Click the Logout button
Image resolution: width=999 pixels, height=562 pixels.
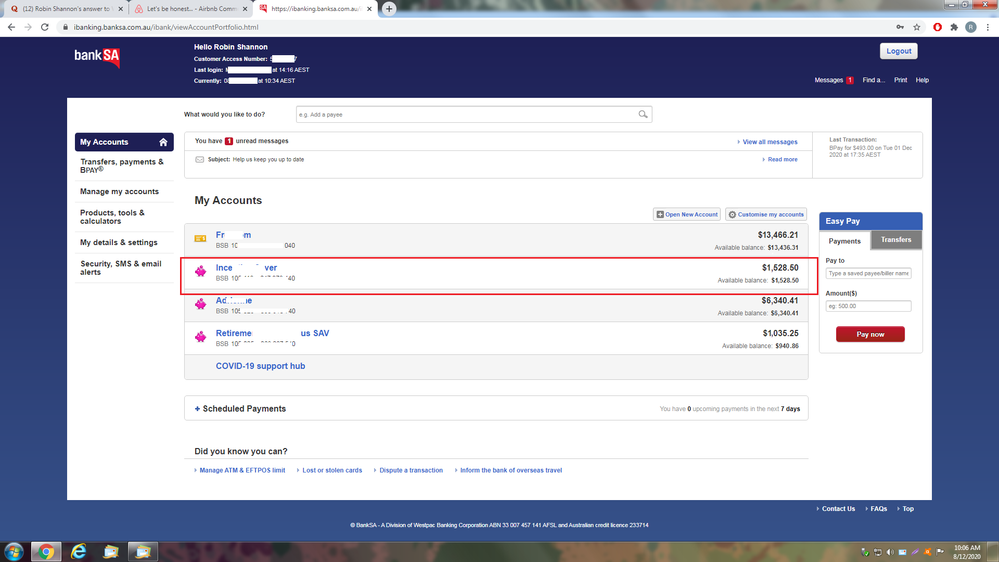(x=898, y=51)
